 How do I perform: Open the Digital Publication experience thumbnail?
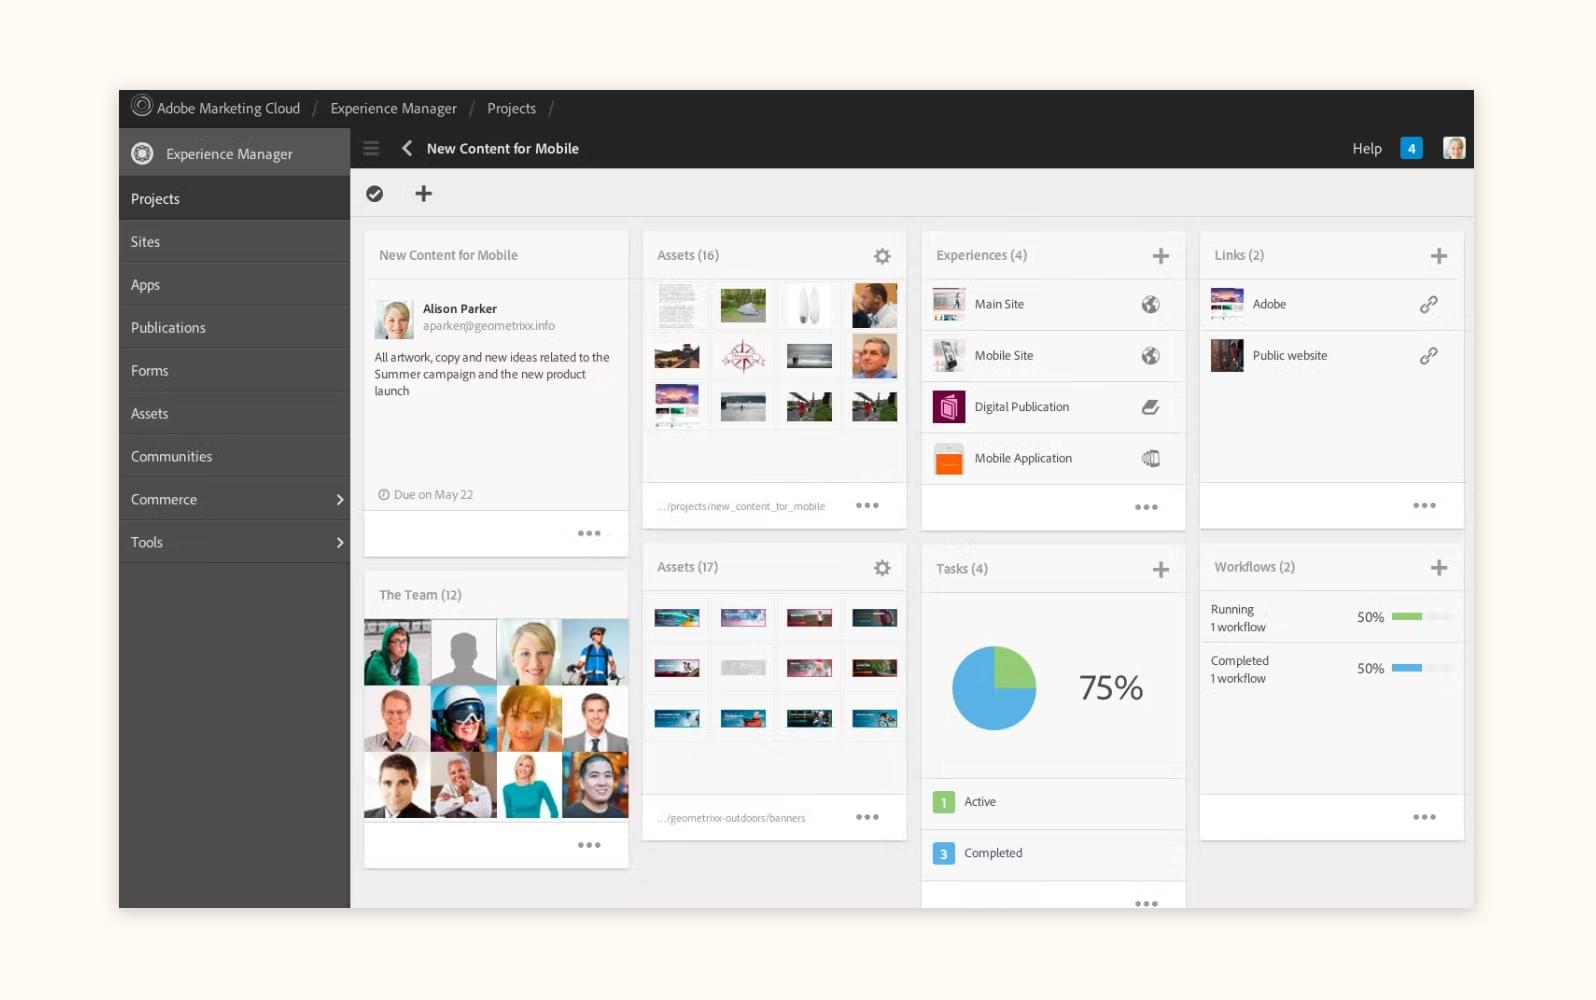click(x=948, y=407)
